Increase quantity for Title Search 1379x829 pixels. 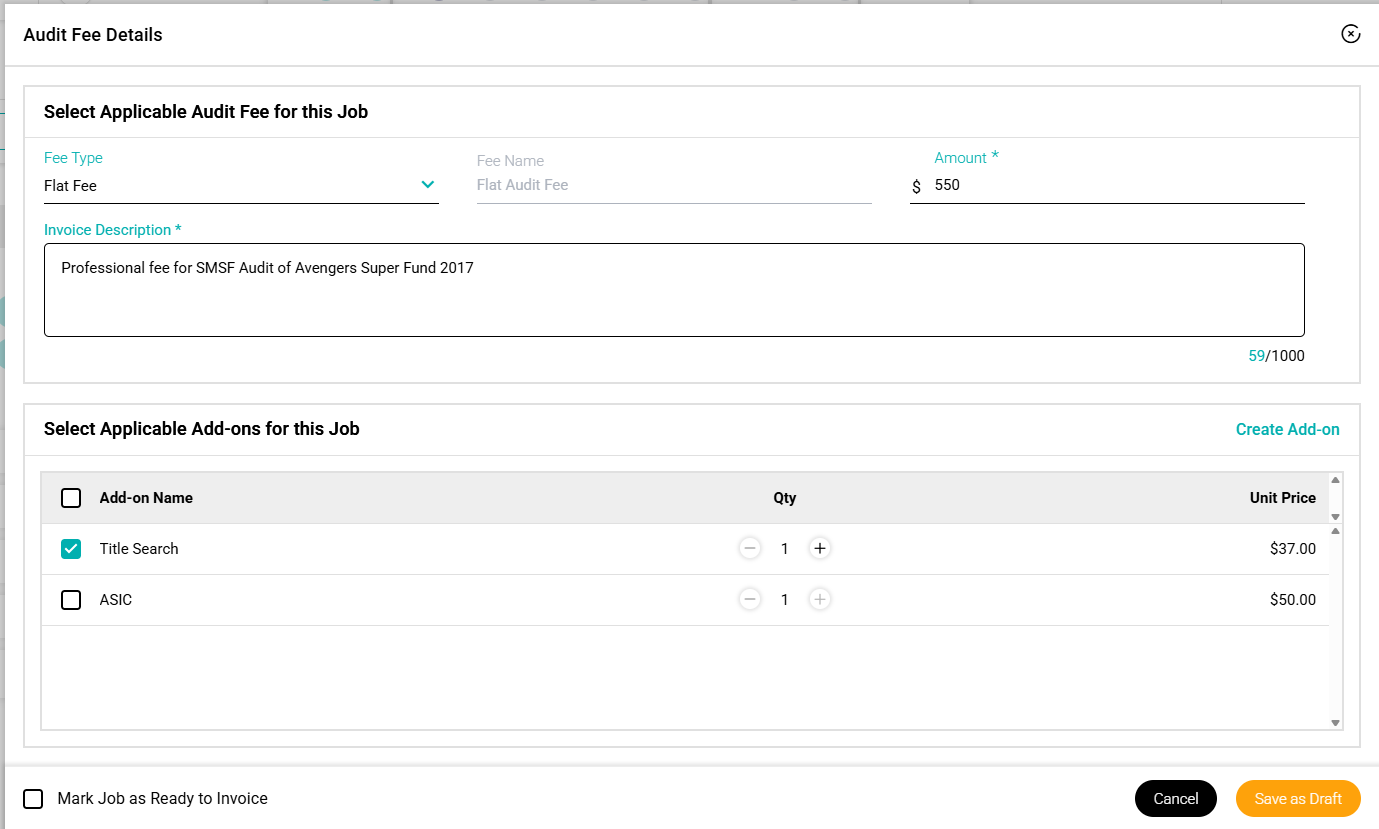click(x=820, y=548)
